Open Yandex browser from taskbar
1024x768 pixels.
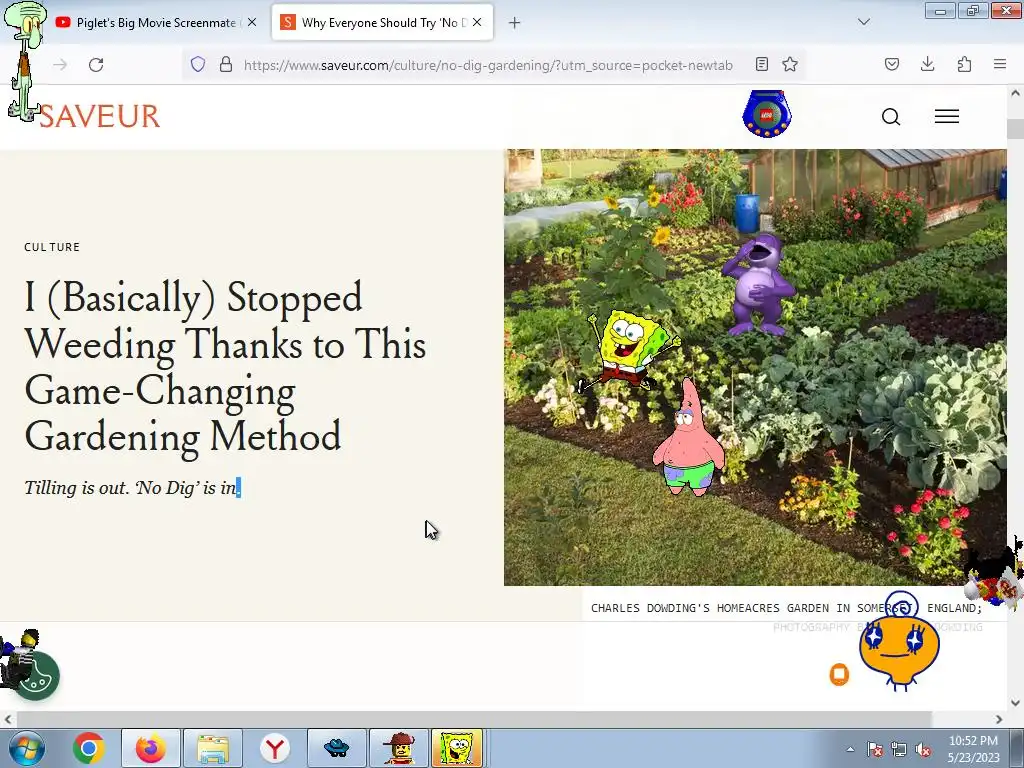275,748
